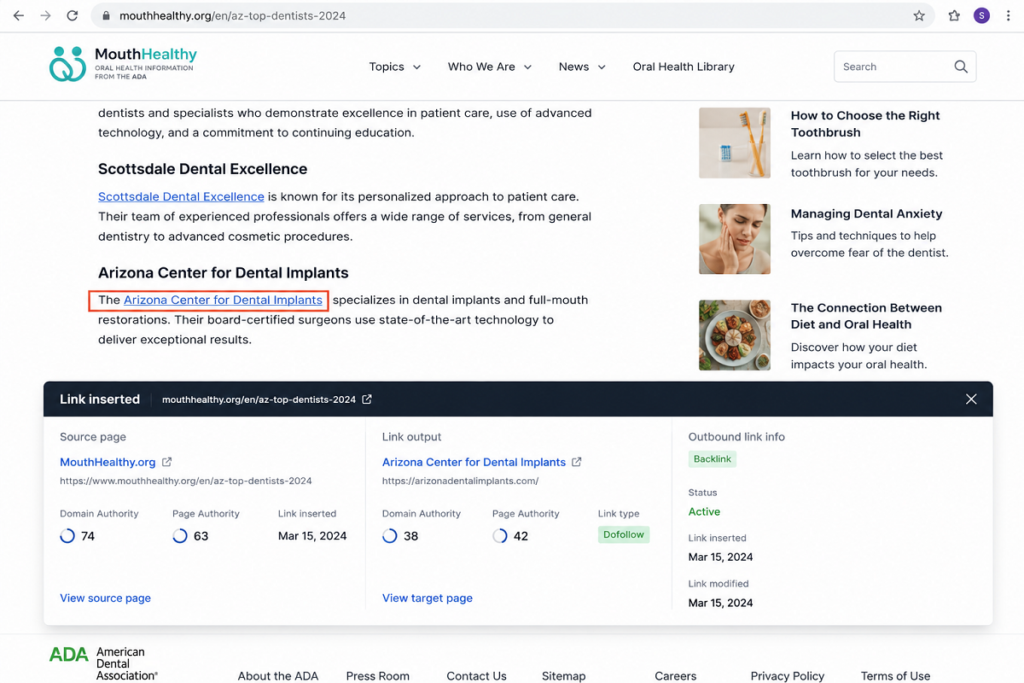The height and width of the screenshot is (683, 1024).
Task: Click the target URL https://arizonadentalimplants.com/
Action: [460, 481]
